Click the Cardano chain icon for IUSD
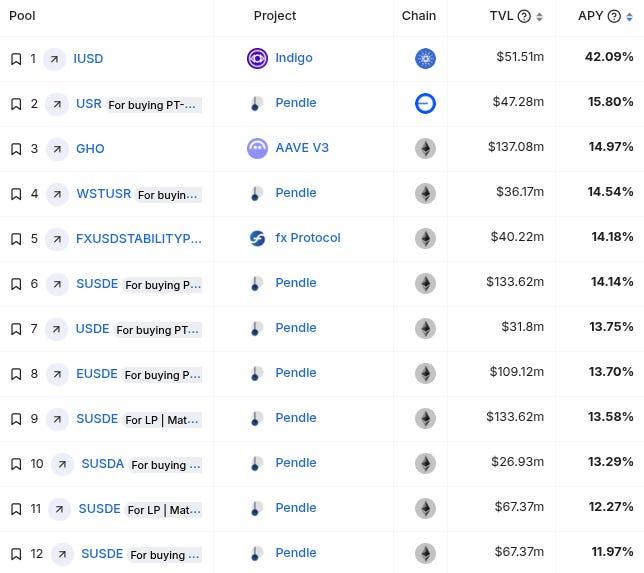 426,58
